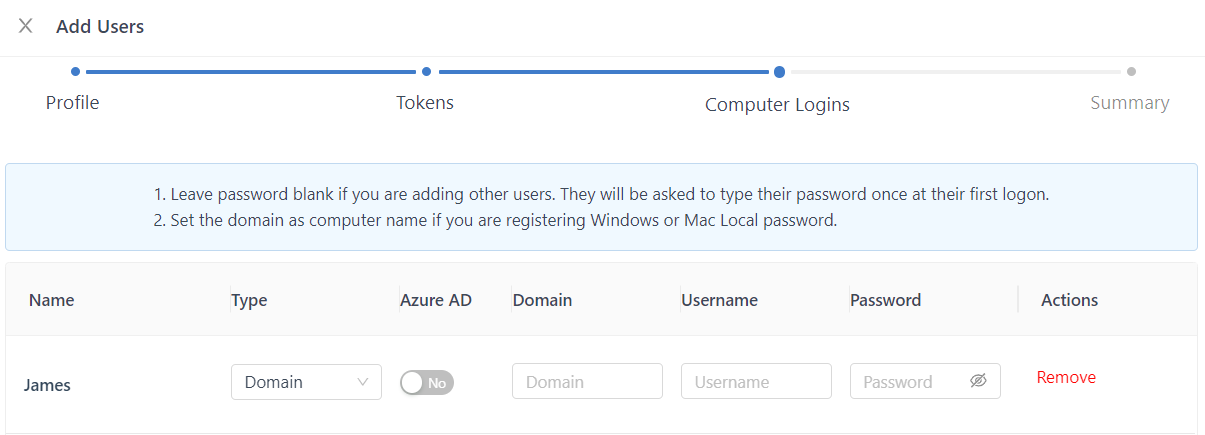Jump to the Summary step label
1205x435 pixels.
click(1129, 102)
